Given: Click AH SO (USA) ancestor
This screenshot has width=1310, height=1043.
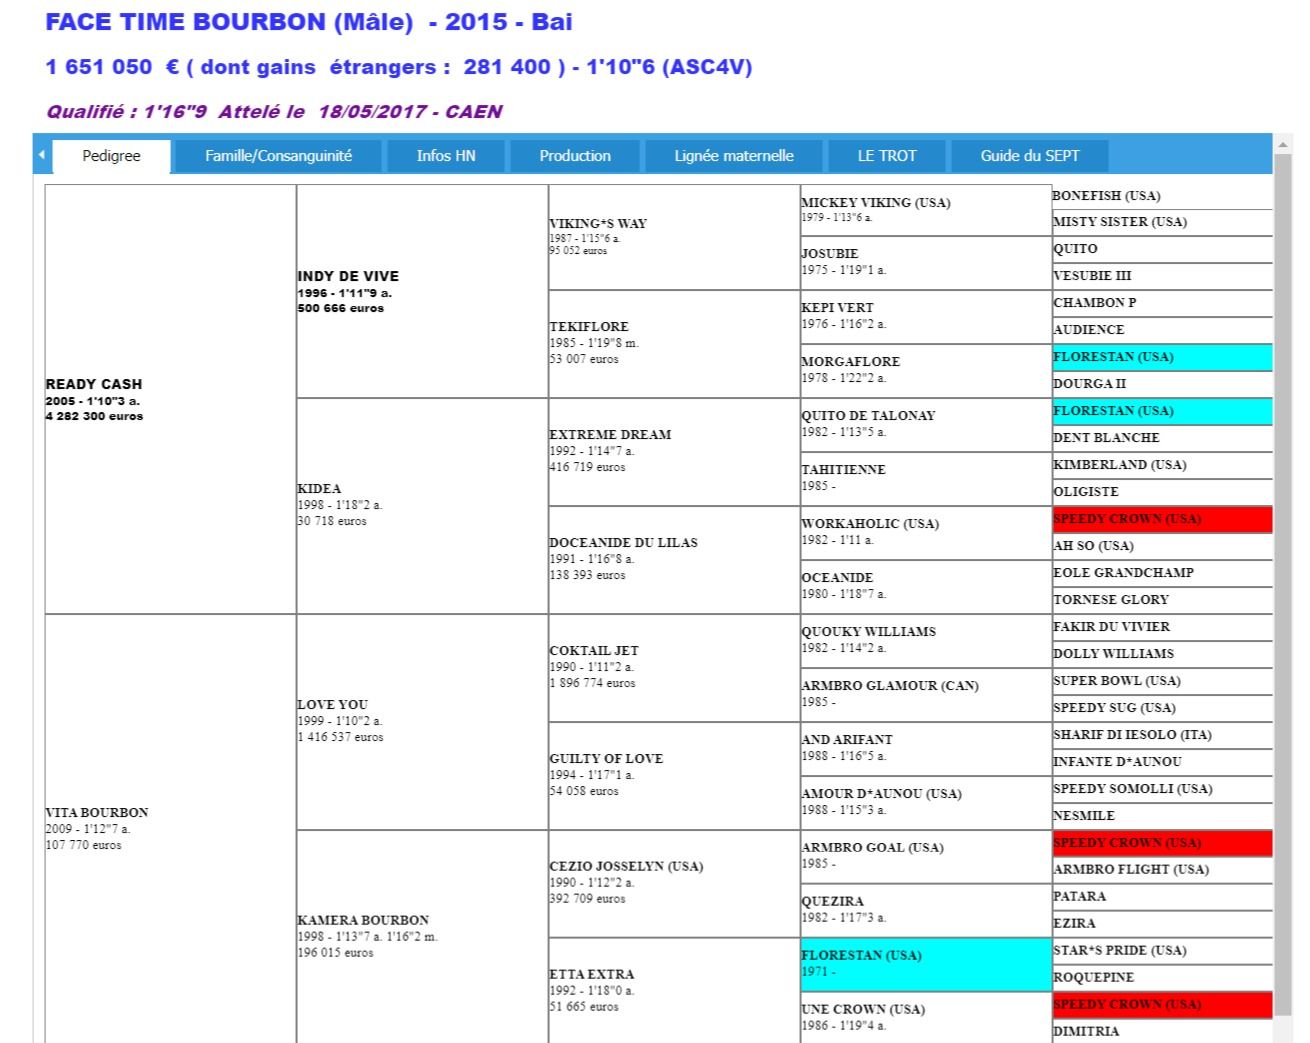Looking at the screenshot, I should click(1094, 545).
